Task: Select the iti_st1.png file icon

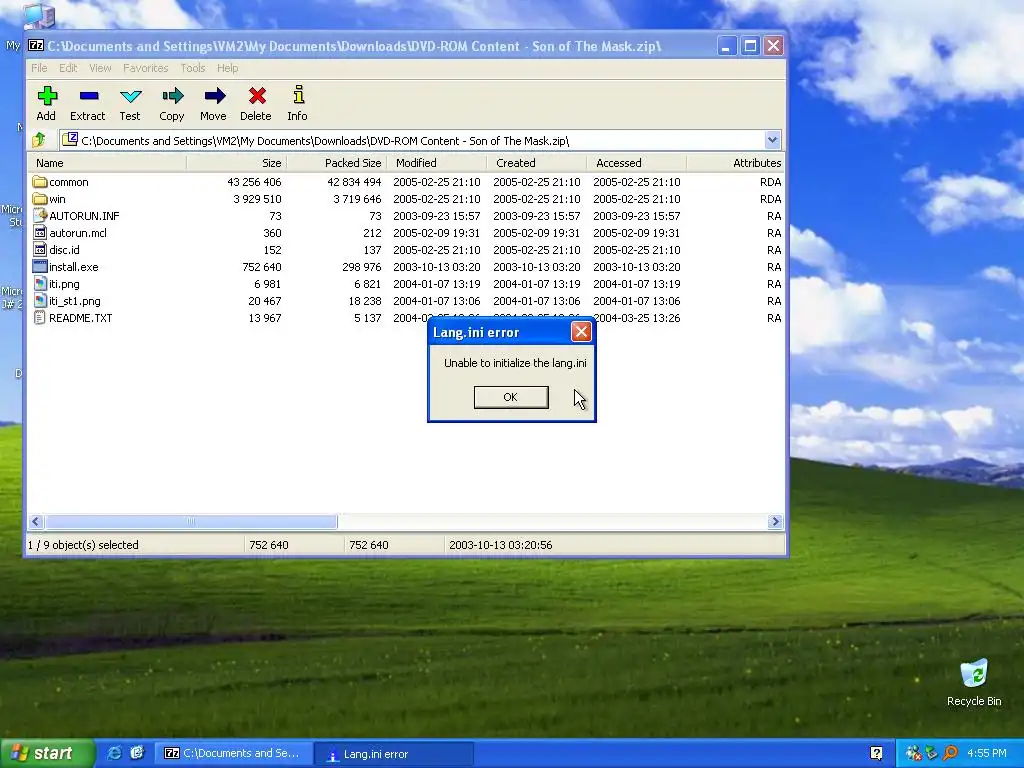Action: 40,300
